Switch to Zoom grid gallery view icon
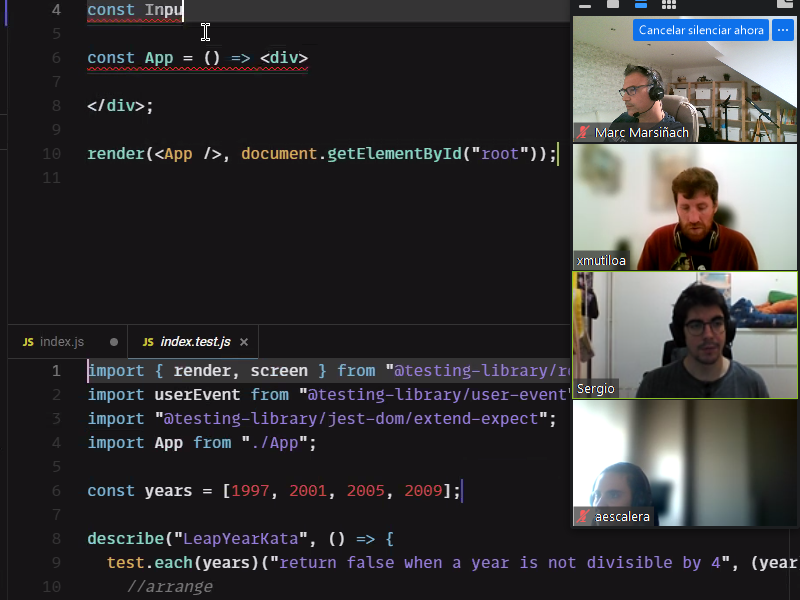 [669, 5]
